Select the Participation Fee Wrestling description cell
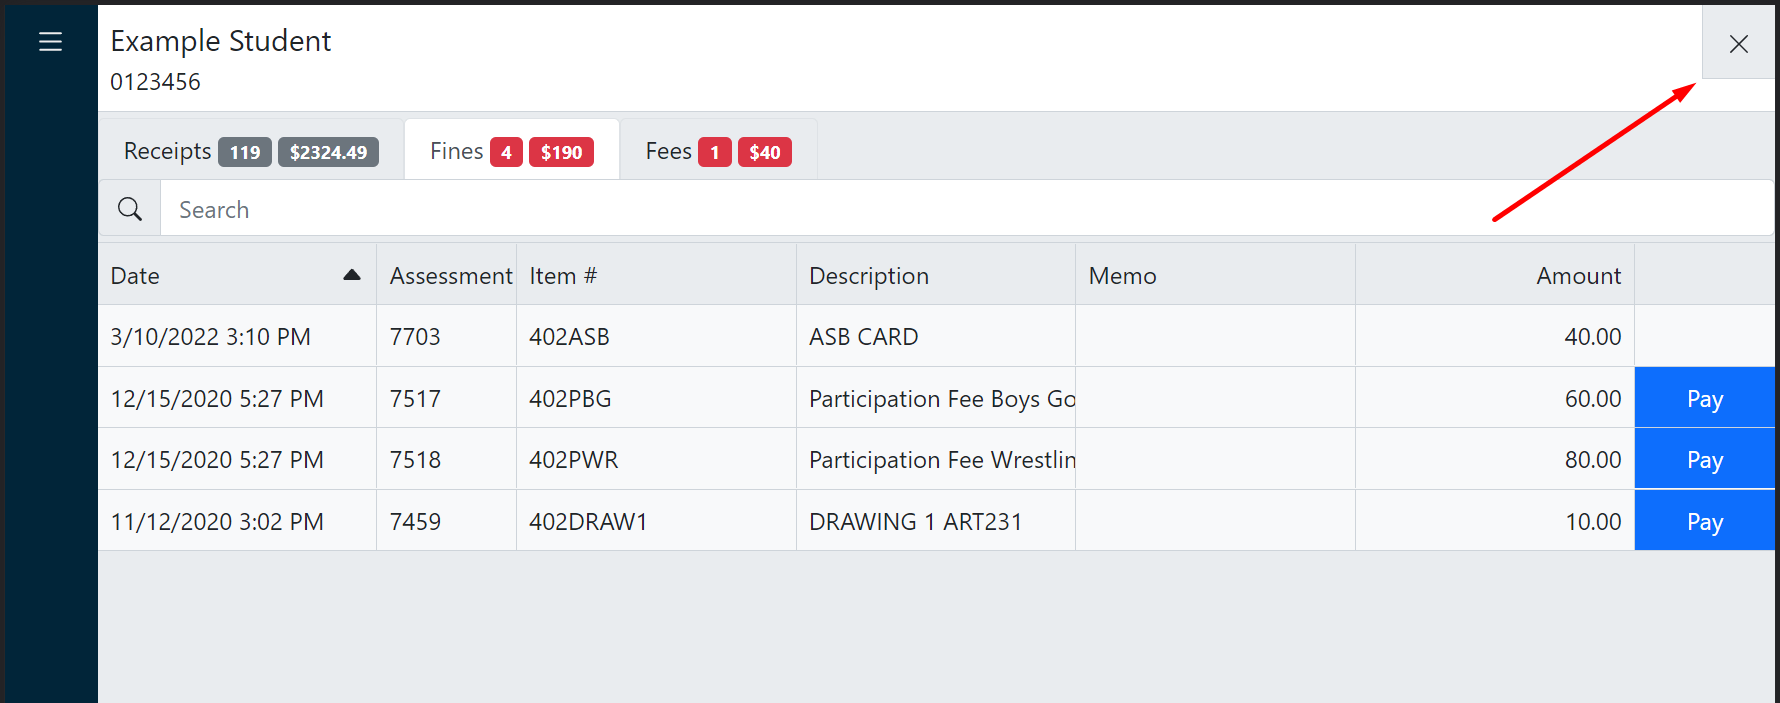 click(936, 459)
